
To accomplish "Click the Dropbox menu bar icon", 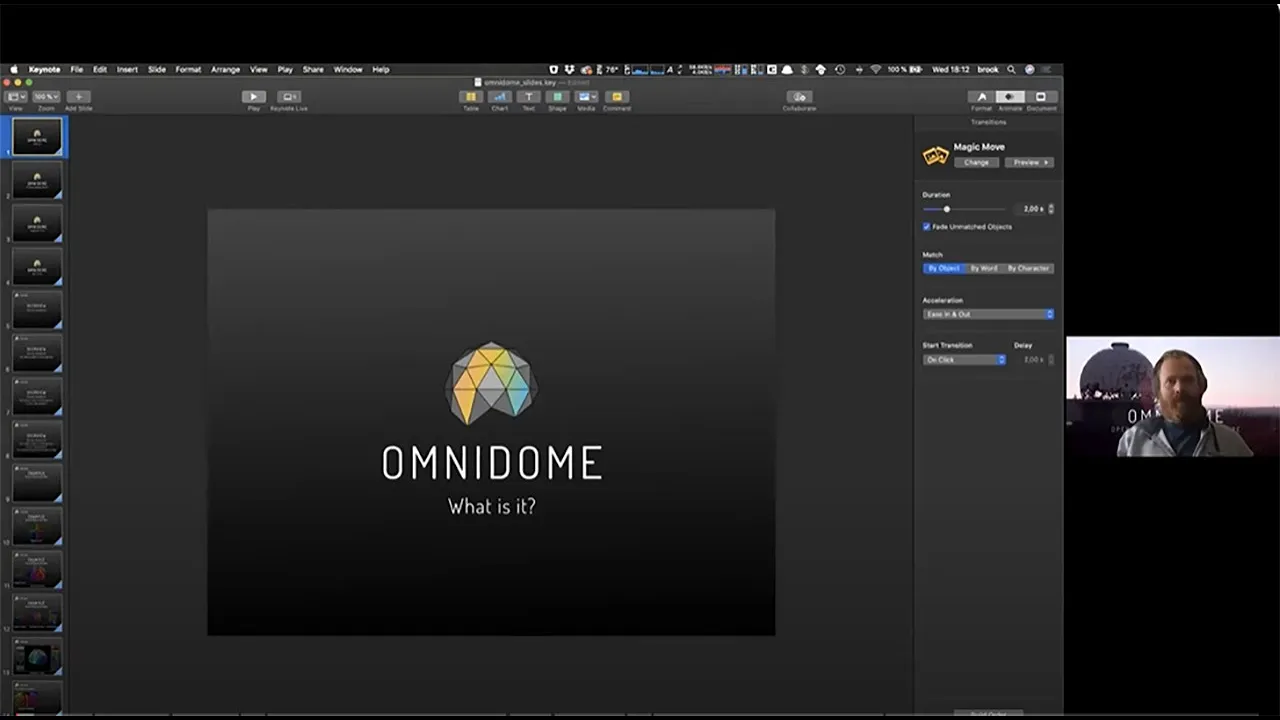I will (x=569, y=70).
